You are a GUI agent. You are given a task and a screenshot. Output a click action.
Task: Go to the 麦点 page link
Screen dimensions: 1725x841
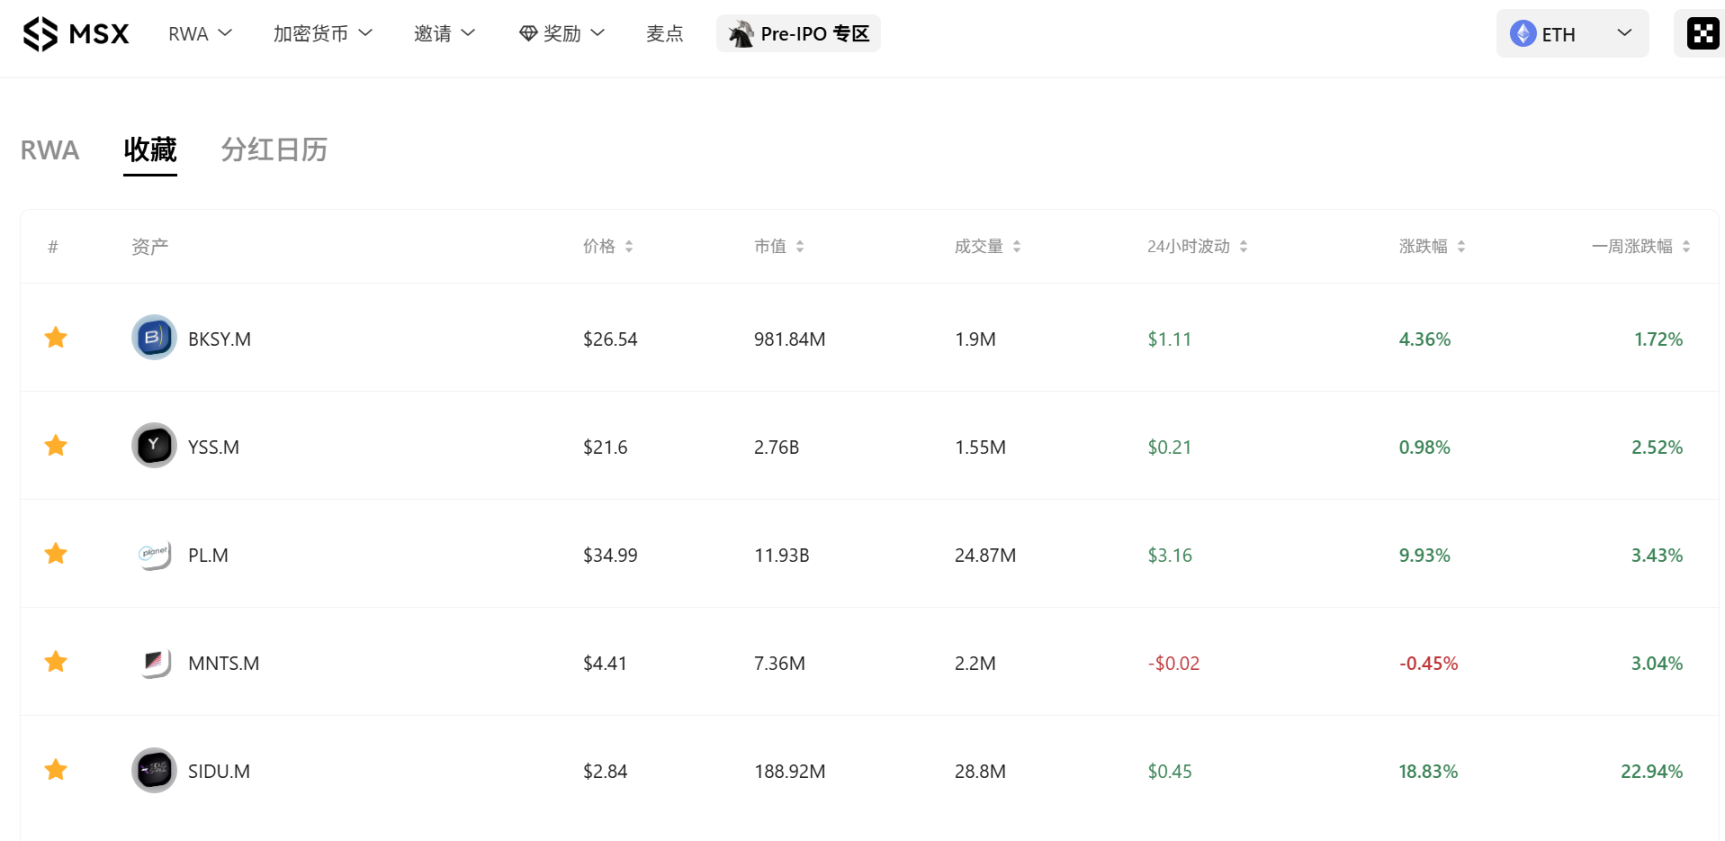[x=664, y=34]
